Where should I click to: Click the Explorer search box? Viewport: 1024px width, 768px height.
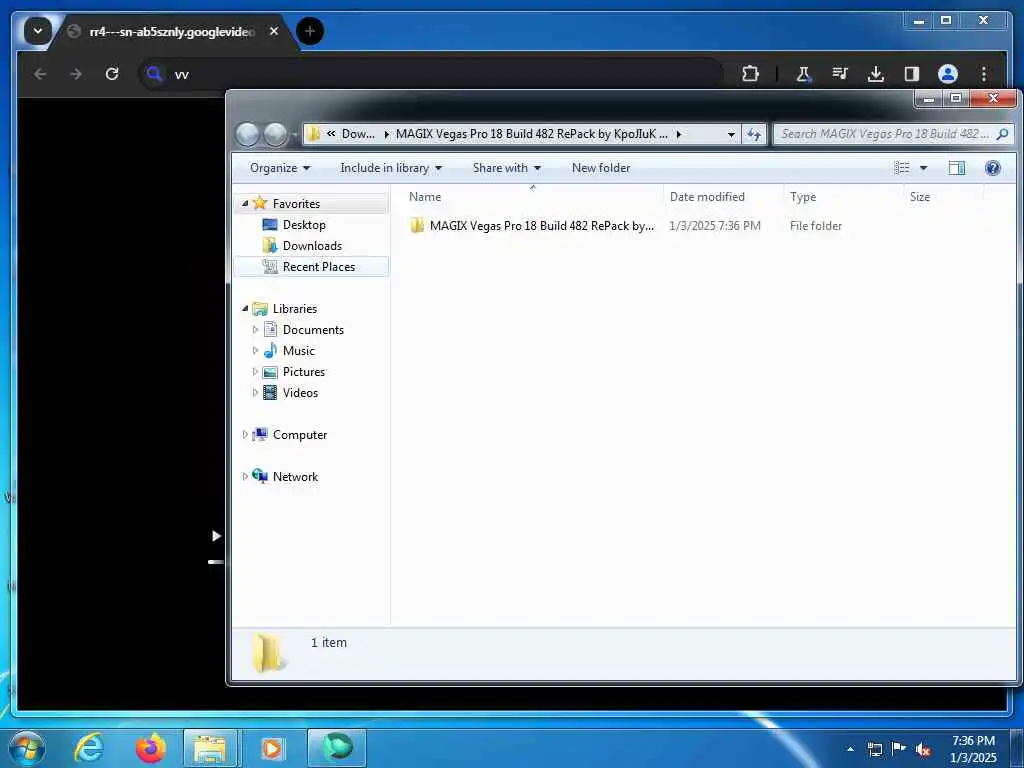point(893,134)
